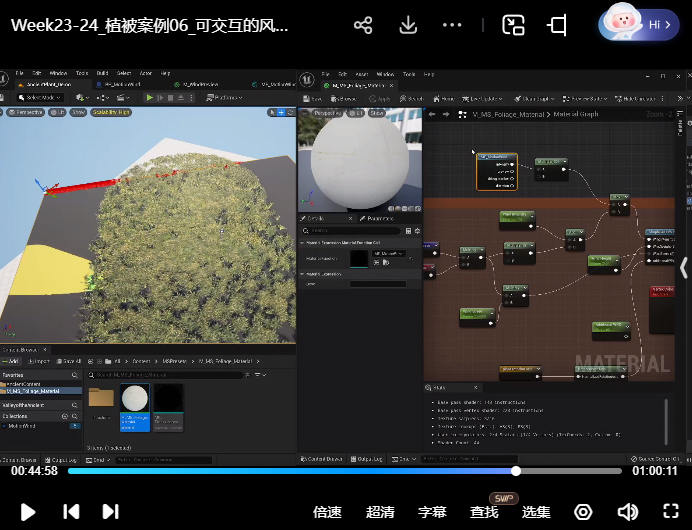Open the 选集 episode list
This screenshot has width=692, height=530.
(536, 512)
